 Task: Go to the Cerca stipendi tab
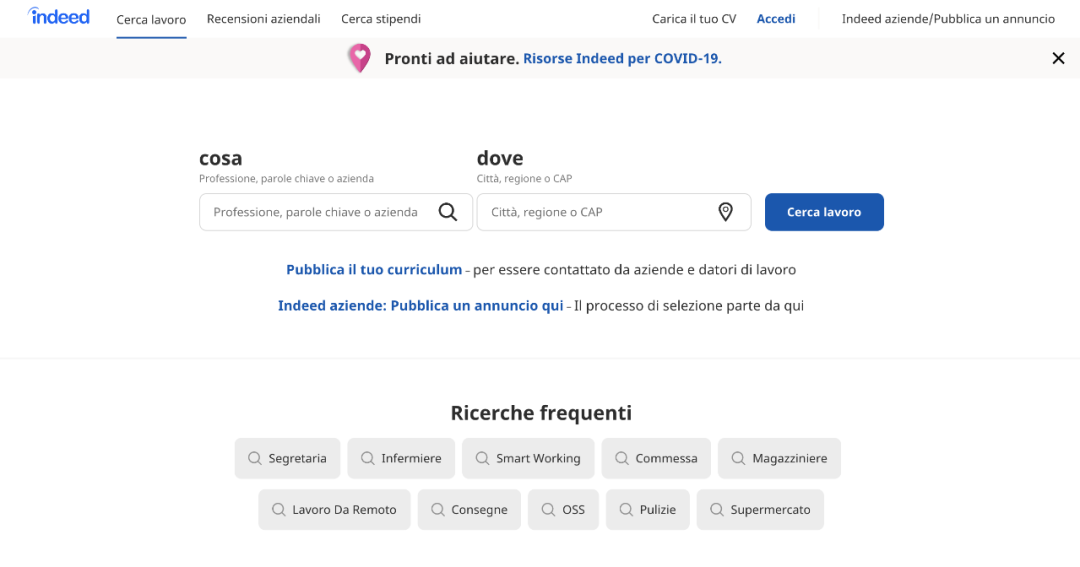(381, 19)
